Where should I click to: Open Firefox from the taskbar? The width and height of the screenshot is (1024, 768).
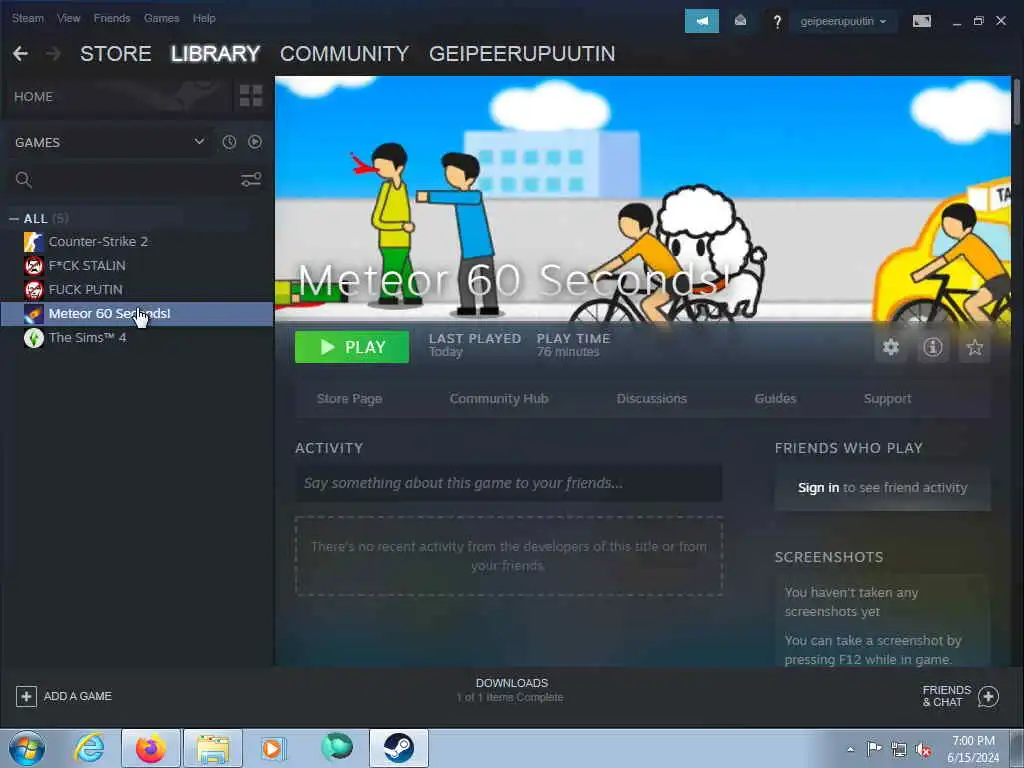(x=151, y=748)
